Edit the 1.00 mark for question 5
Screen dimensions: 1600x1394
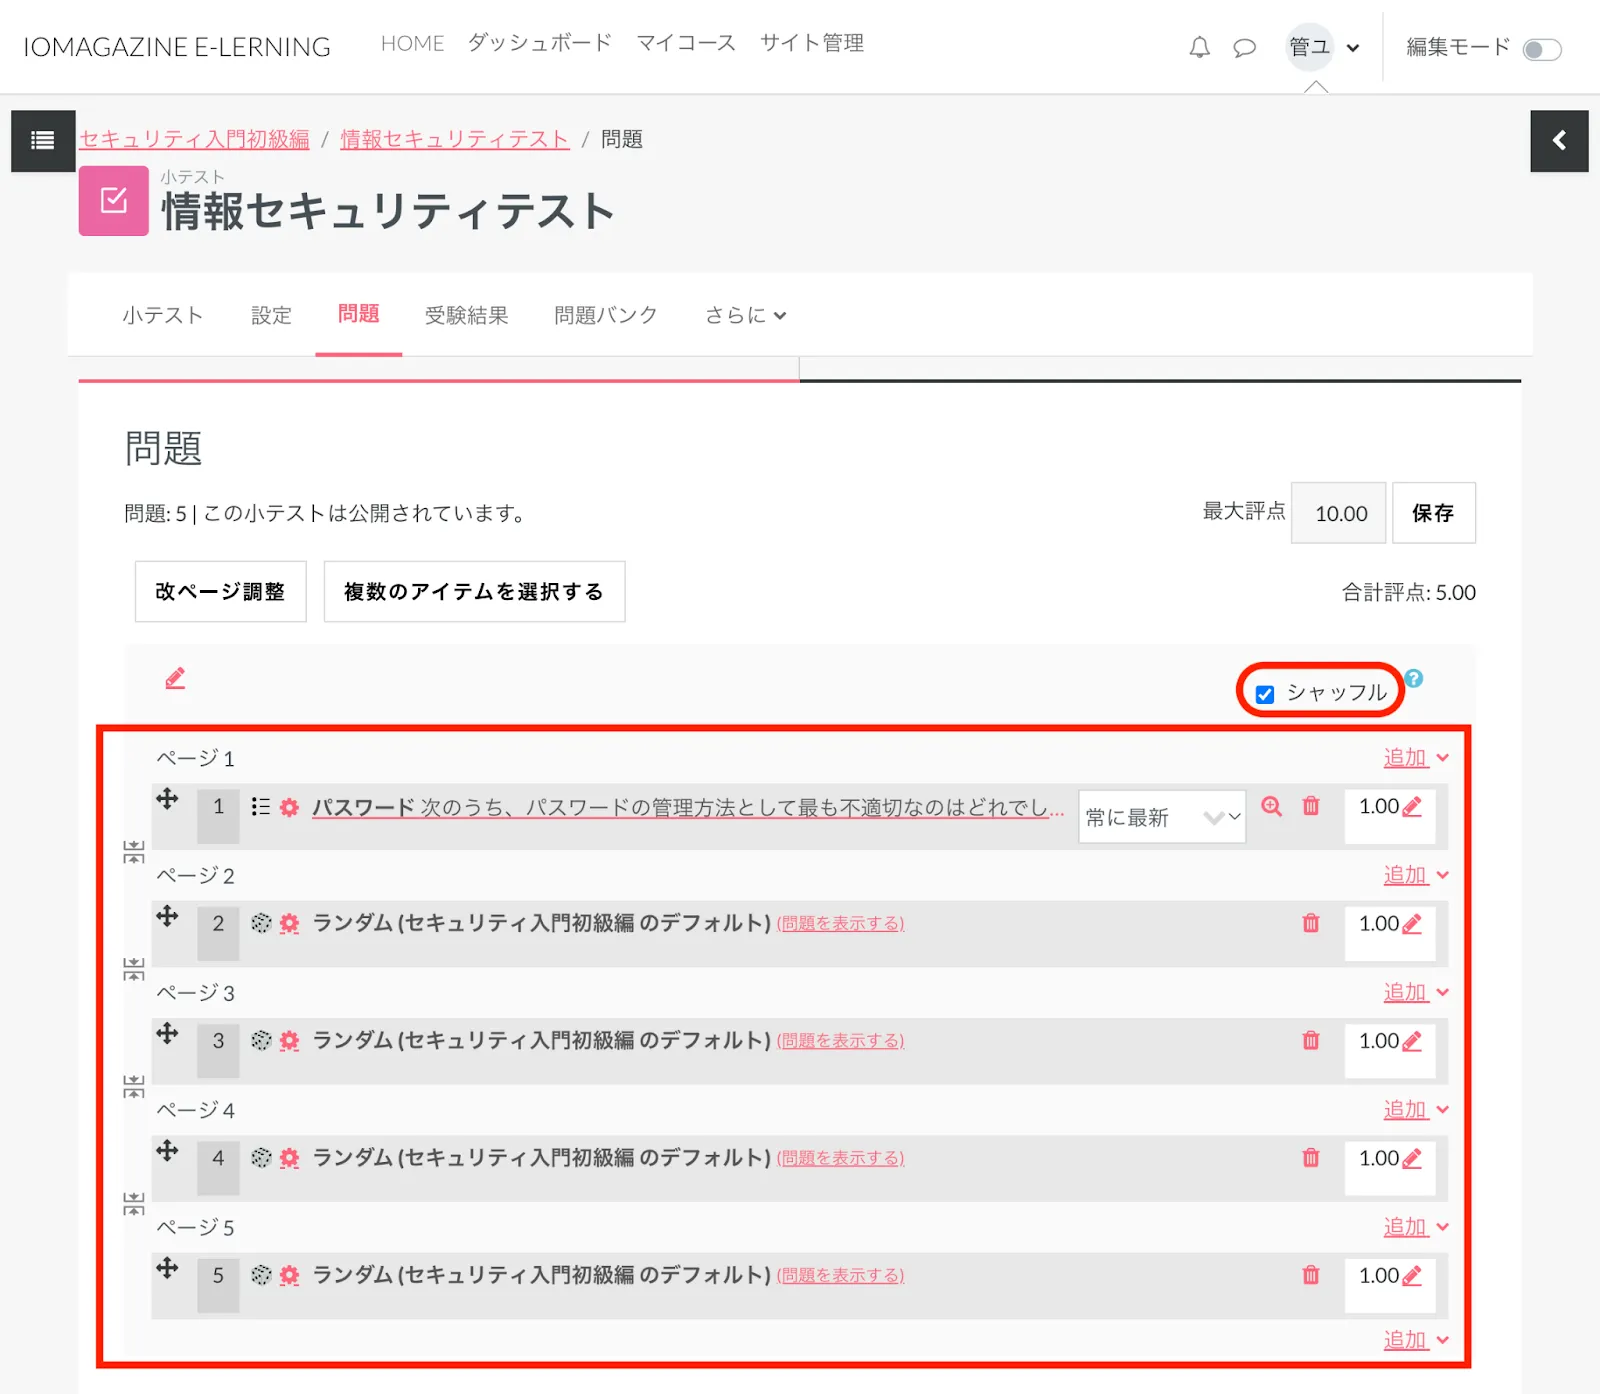click(1412, 1276)
